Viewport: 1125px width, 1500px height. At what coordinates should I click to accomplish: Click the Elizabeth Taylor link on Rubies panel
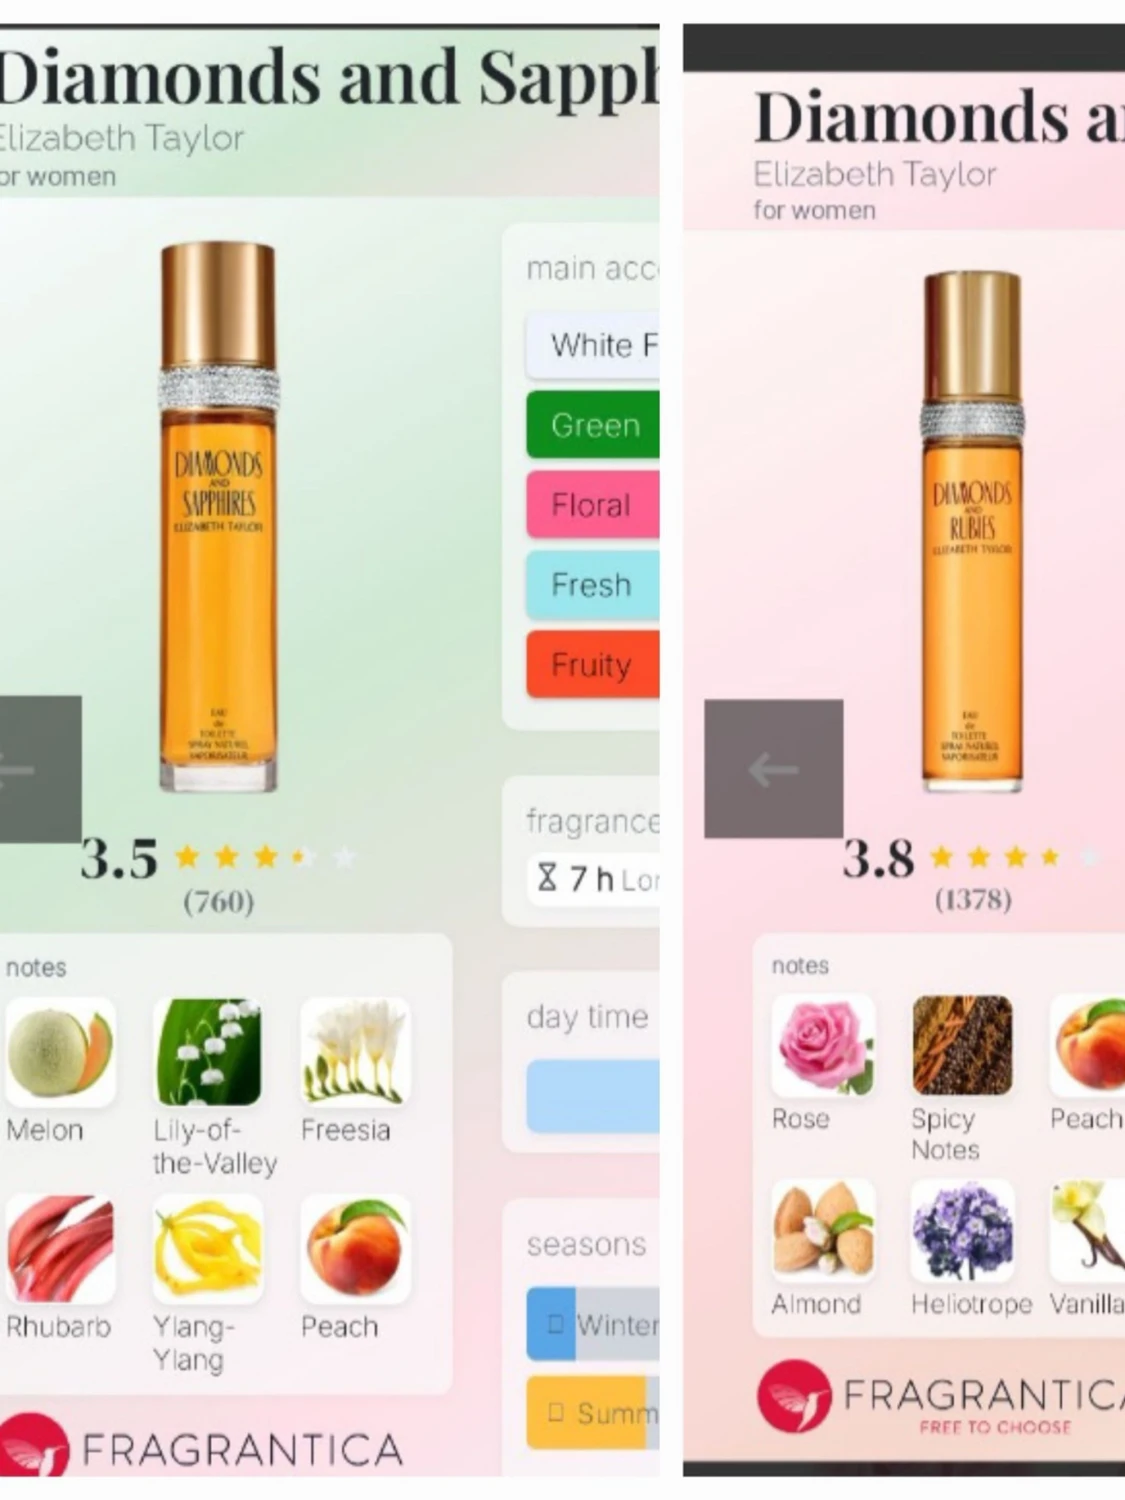click(x=875, y=174)
